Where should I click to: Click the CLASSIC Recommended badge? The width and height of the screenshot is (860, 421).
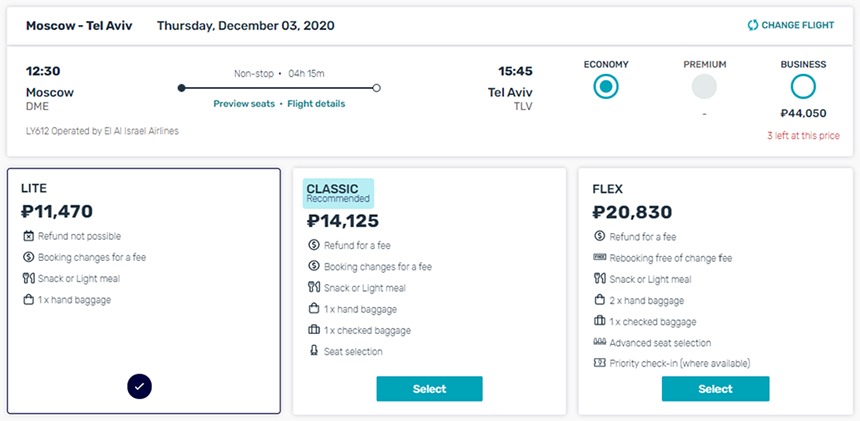pos(338,194)
